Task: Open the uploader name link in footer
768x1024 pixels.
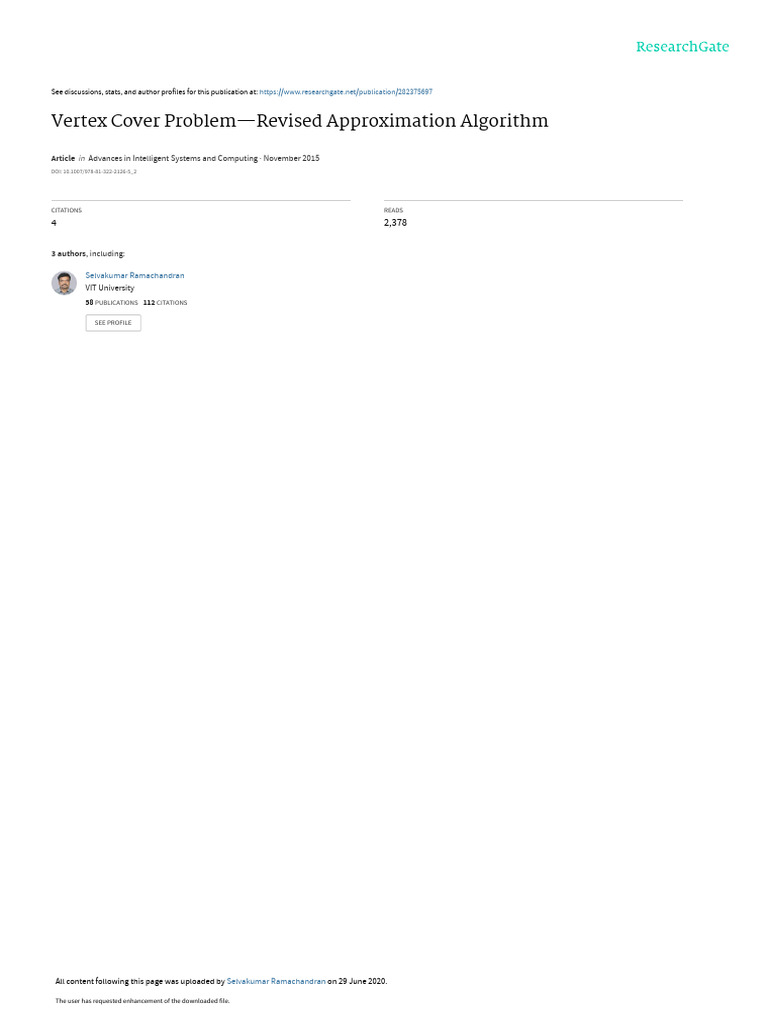Action: click(x=276, y=982)
